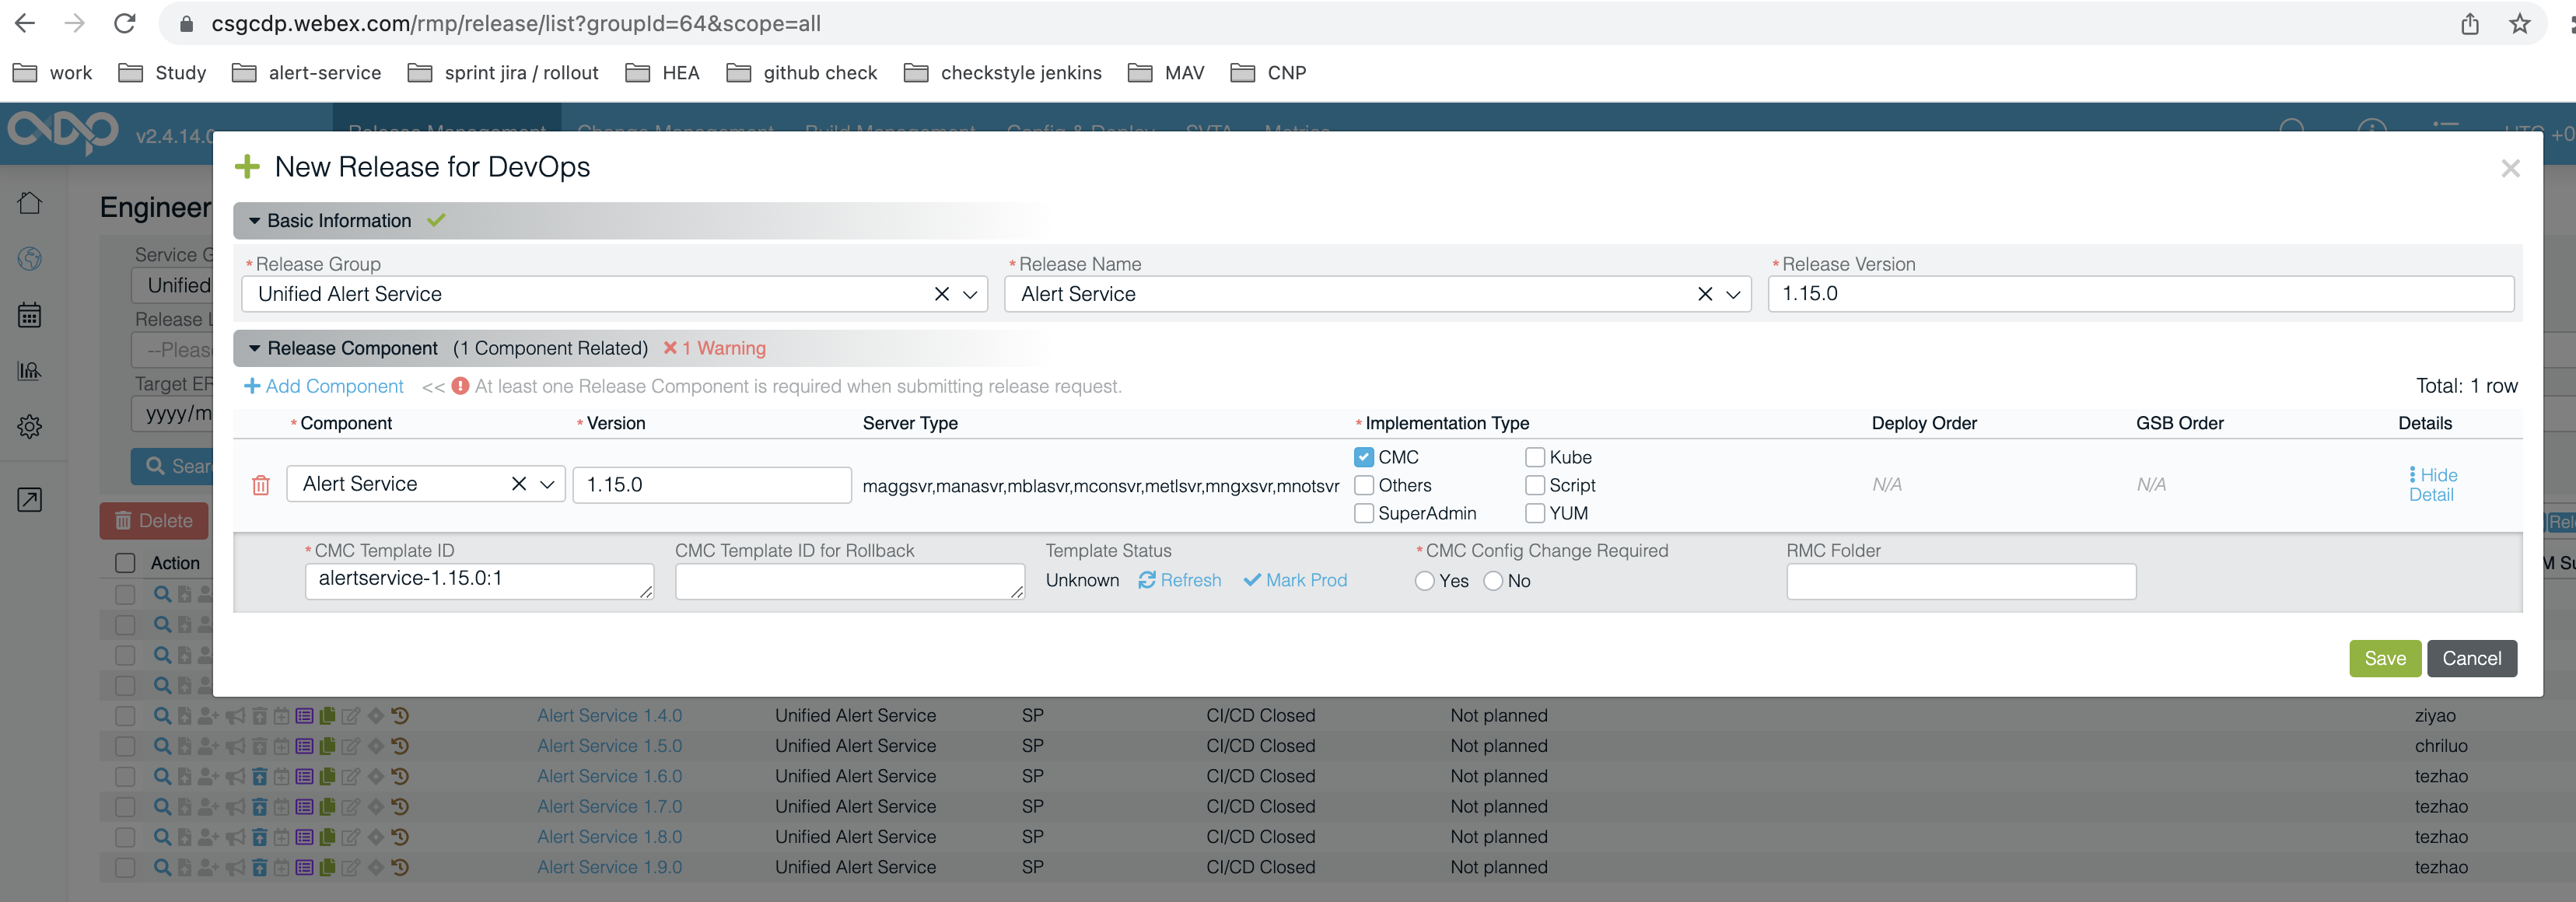Check the Script implementation type

click(1535, 485)
